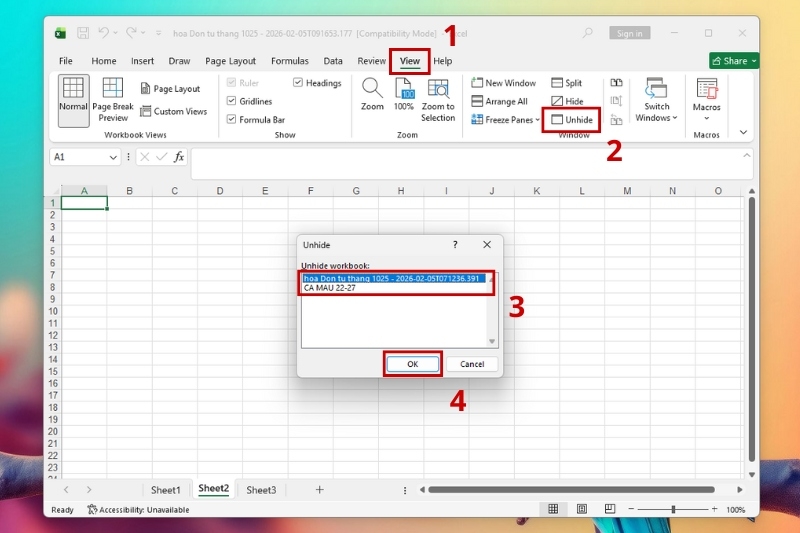
Task: Switch to the Insert tab
Action: click(142, 61)
